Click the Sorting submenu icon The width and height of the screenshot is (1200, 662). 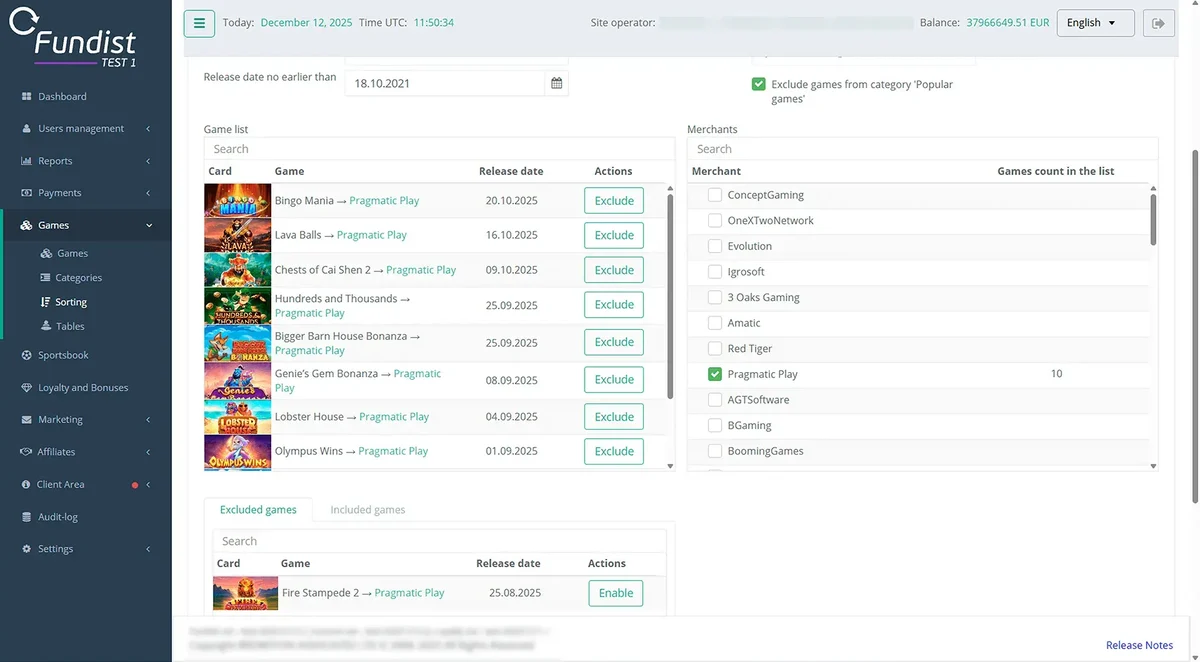click(x=46, y=302)
